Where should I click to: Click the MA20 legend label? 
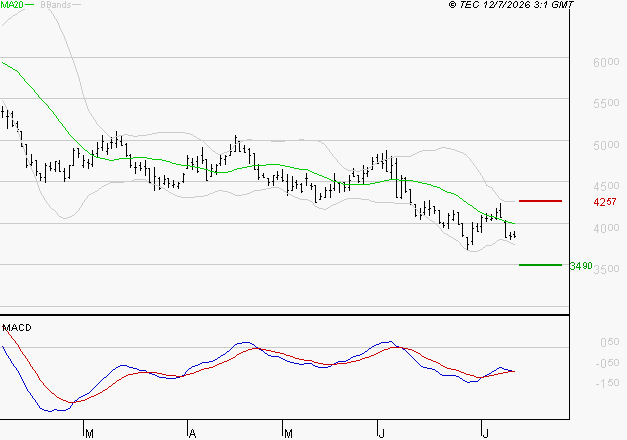(12, 5)
